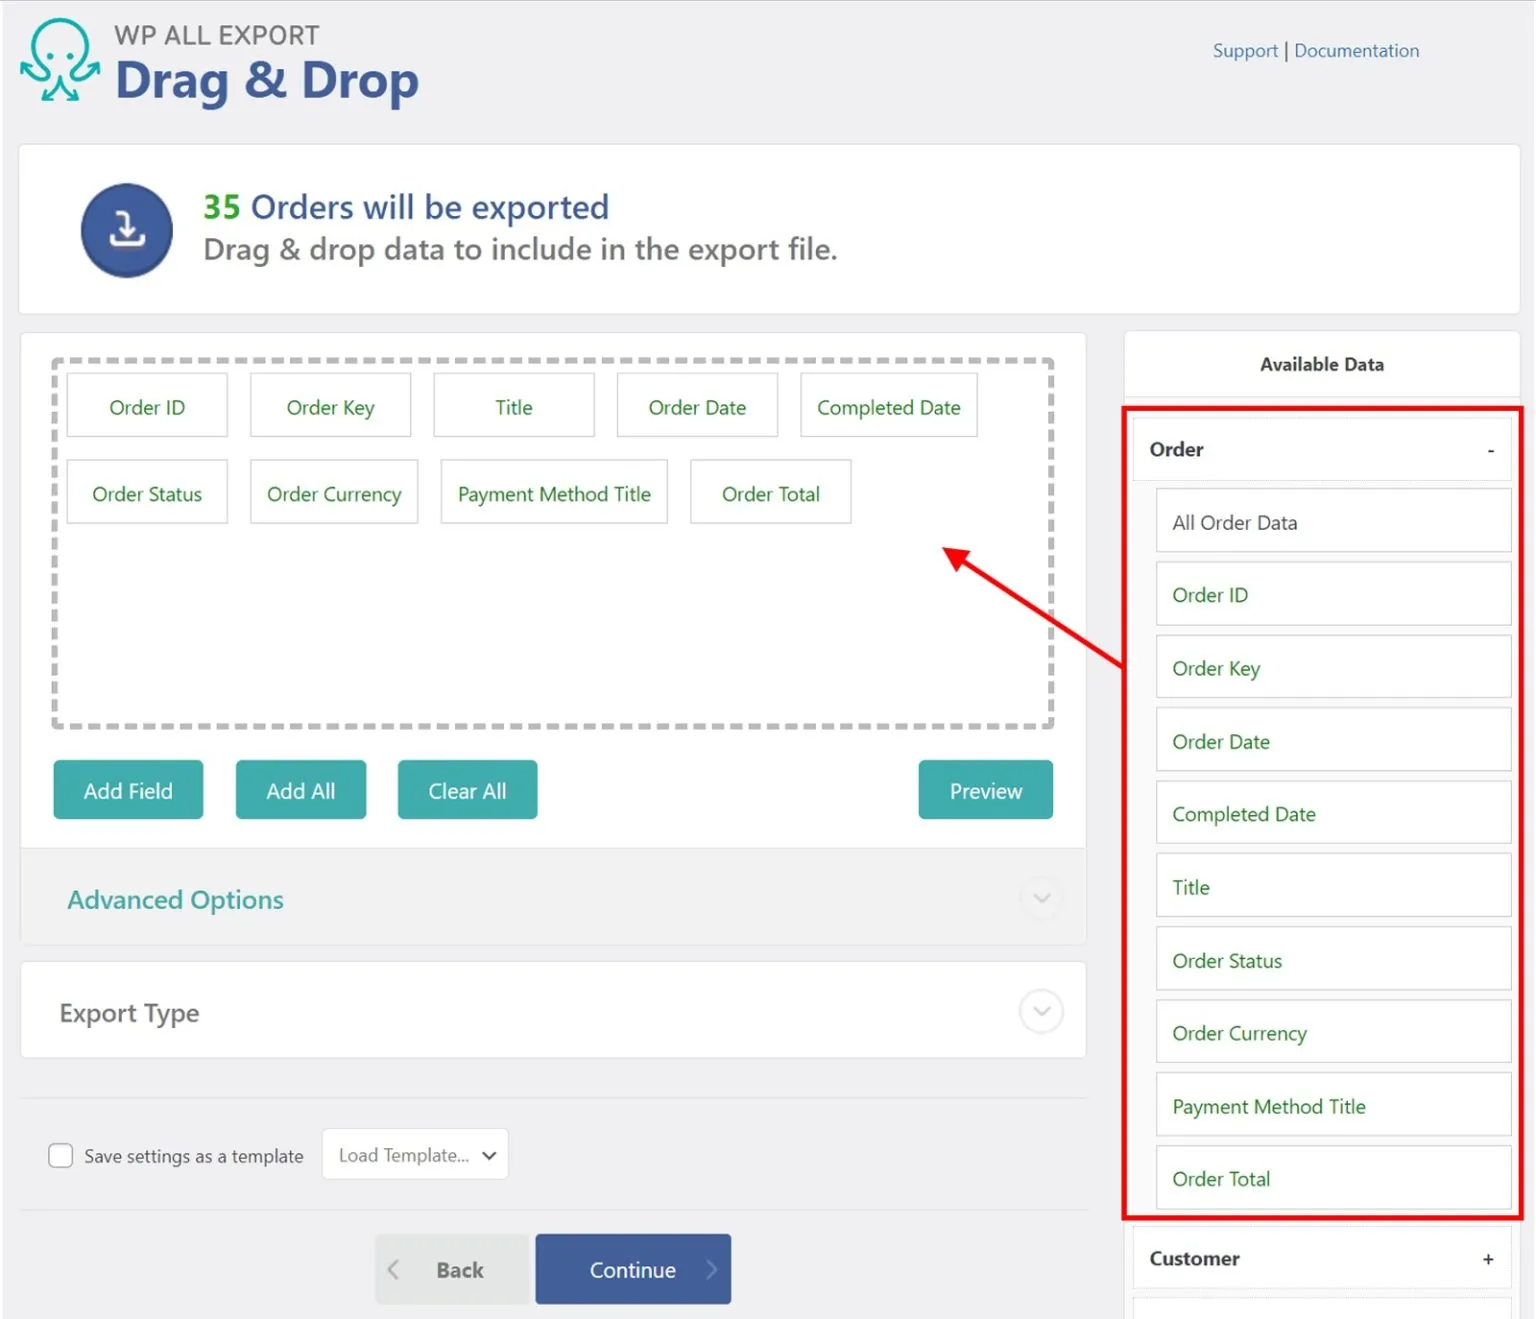Open the Documentation link
1536x1319 pixels.
(x=1356, y=50)
